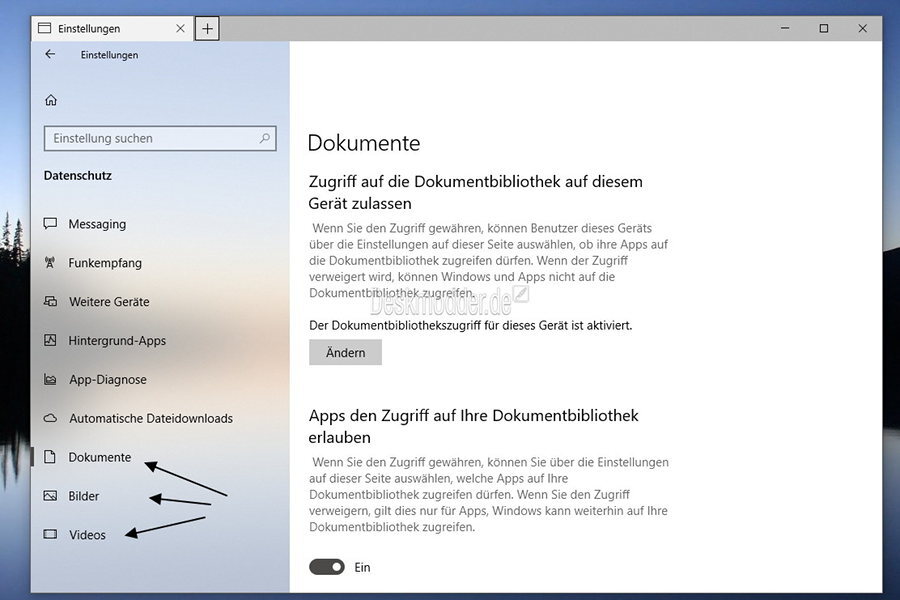Select the App-Diagnose icon
Screen dimensions: 900x600
click(50, 379)
